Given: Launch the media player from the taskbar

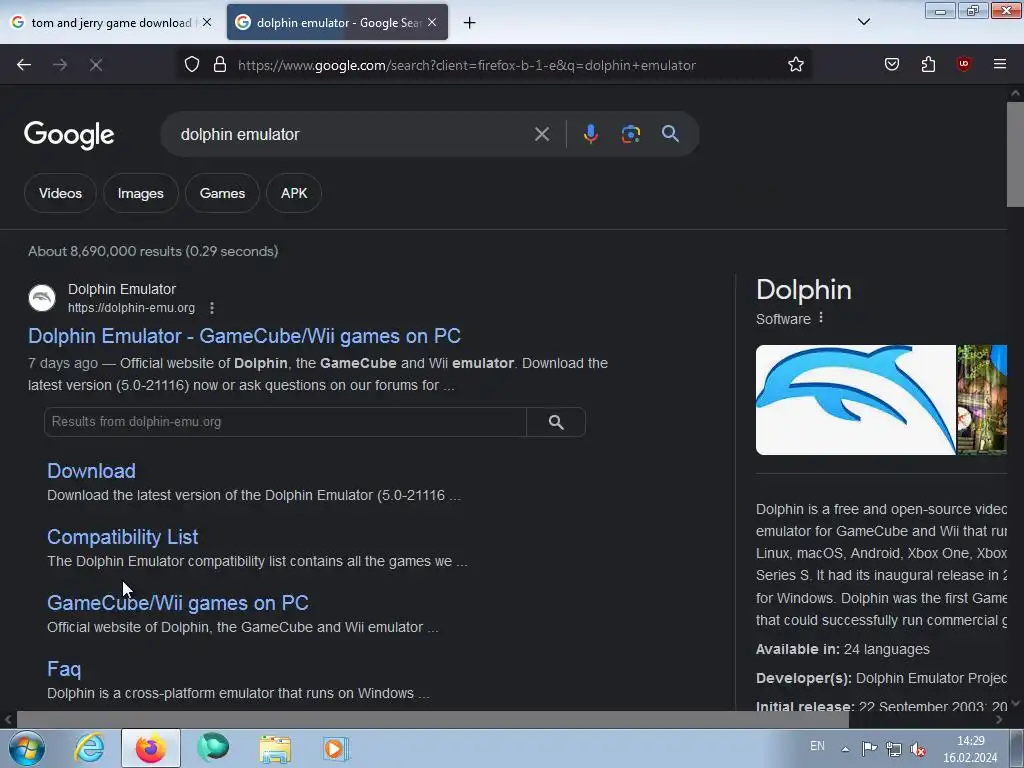Looking at the screenshot, I should (x=336, y=748).
